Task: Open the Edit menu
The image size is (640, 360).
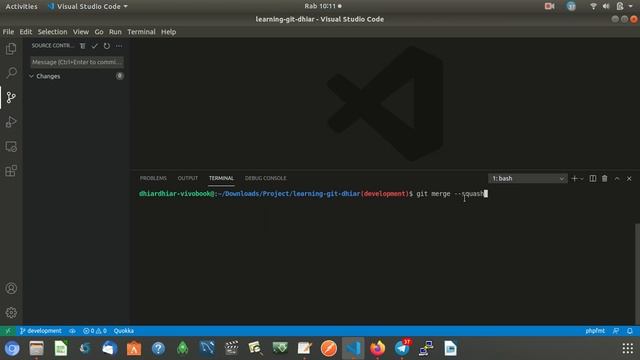Action: [x=25, y=32]
